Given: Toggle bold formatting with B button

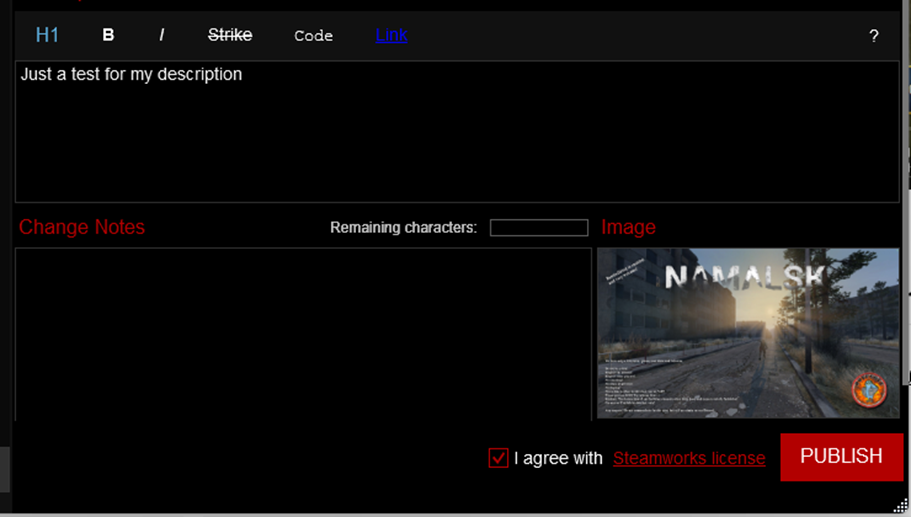Looking at the screenshot, I should click(x=108, y=35).
